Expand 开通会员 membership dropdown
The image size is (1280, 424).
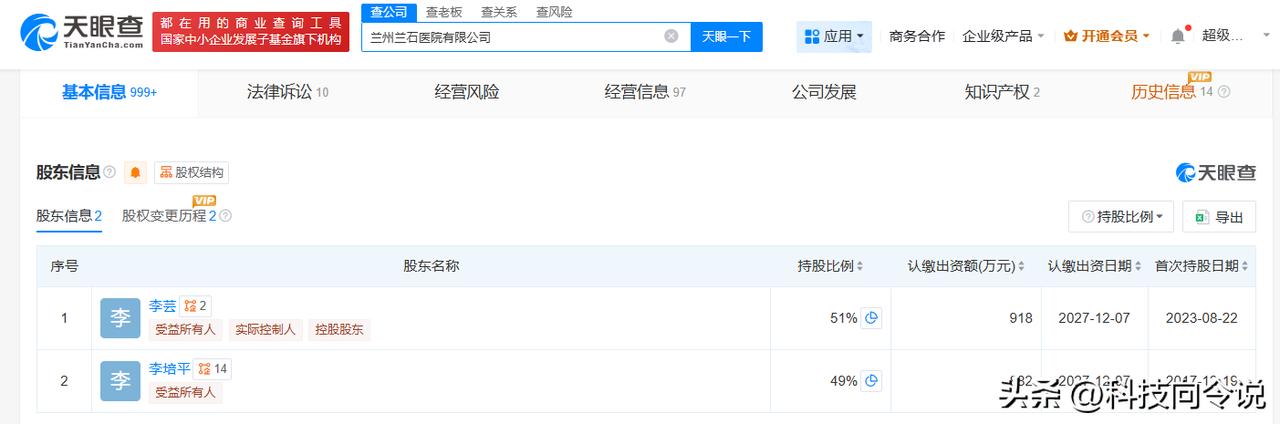1107,36
